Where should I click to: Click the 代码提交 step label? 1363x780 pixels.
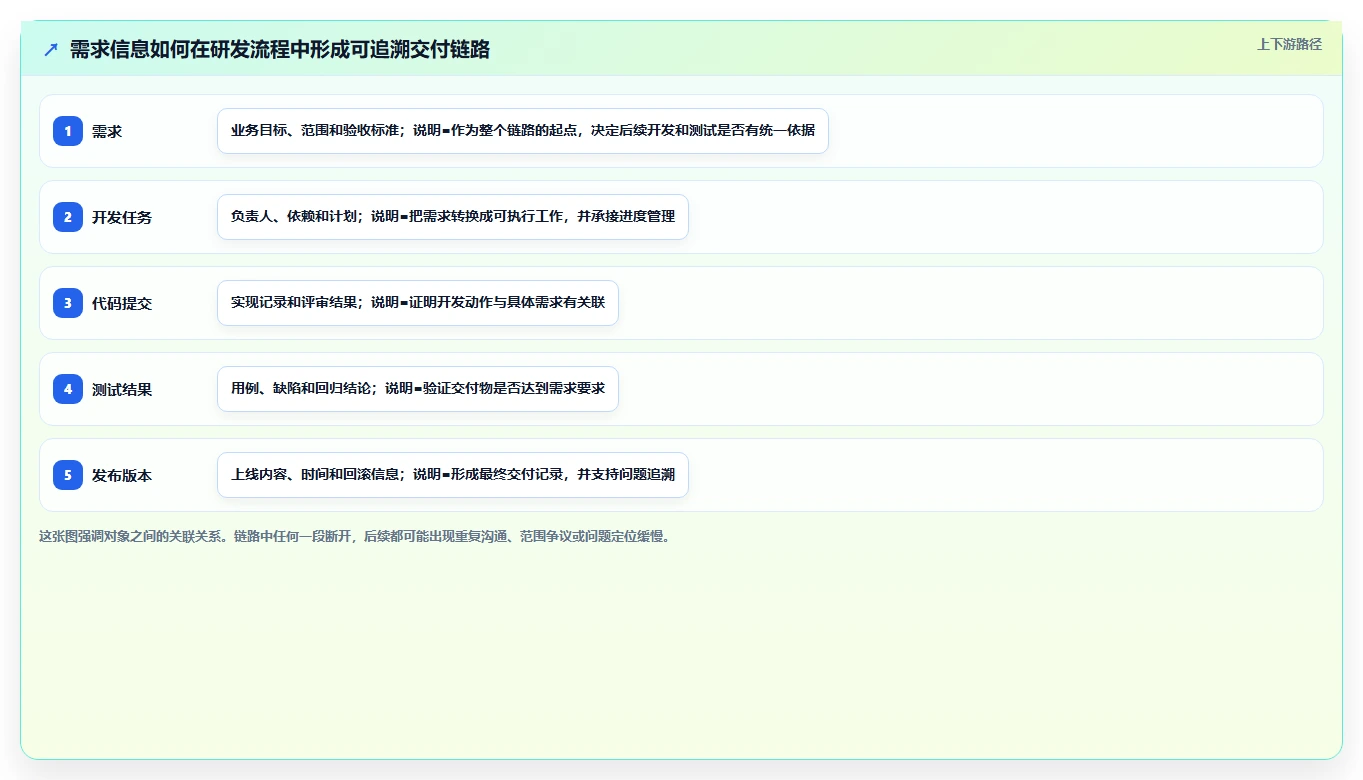tap(122, 303)
